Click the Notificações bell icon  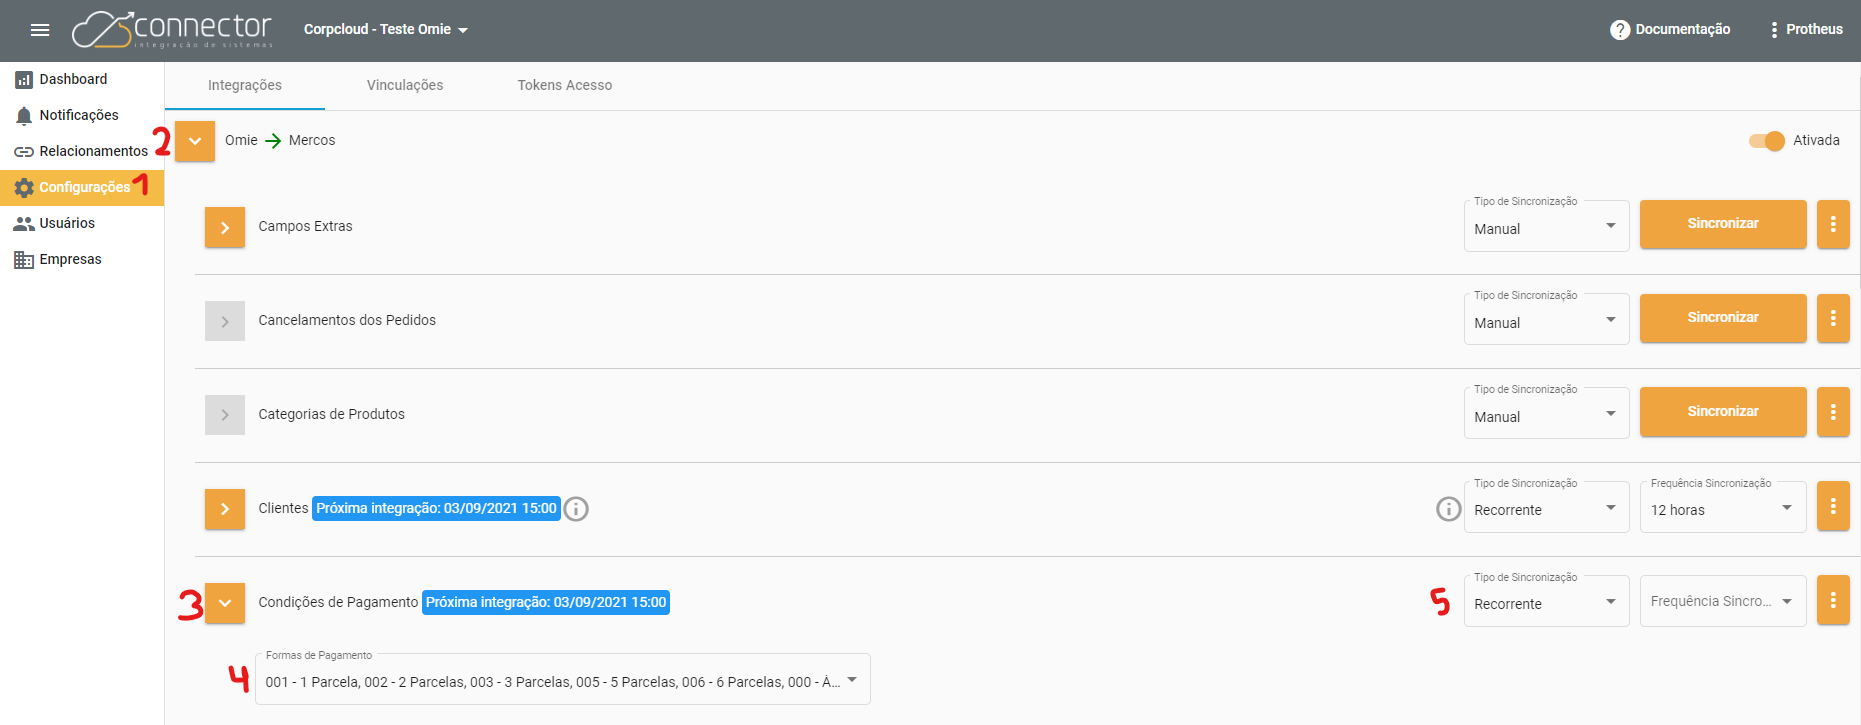[x=24, y=116]
